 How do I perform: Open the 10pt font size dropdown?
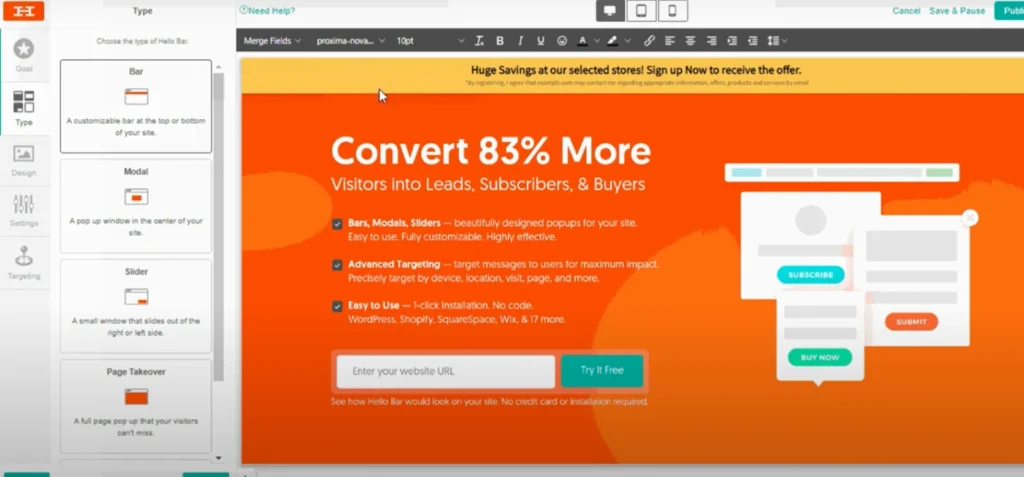430,41
